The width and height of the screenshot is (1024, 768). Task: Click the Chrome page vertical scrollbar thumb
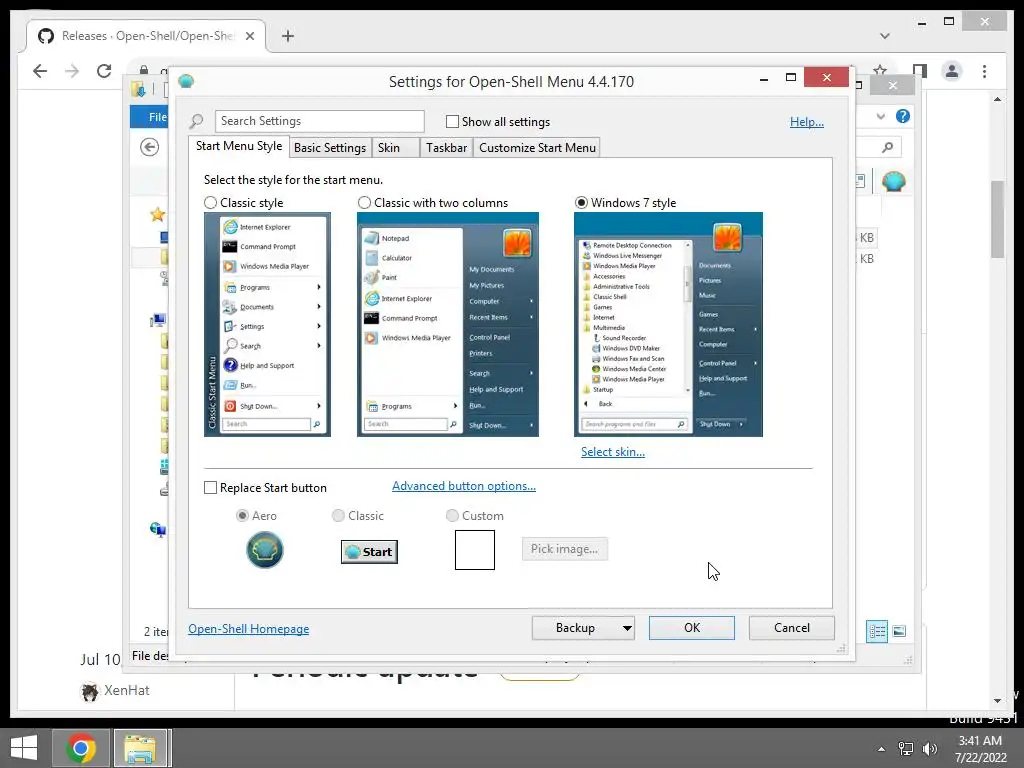click(x=997, y=219)
